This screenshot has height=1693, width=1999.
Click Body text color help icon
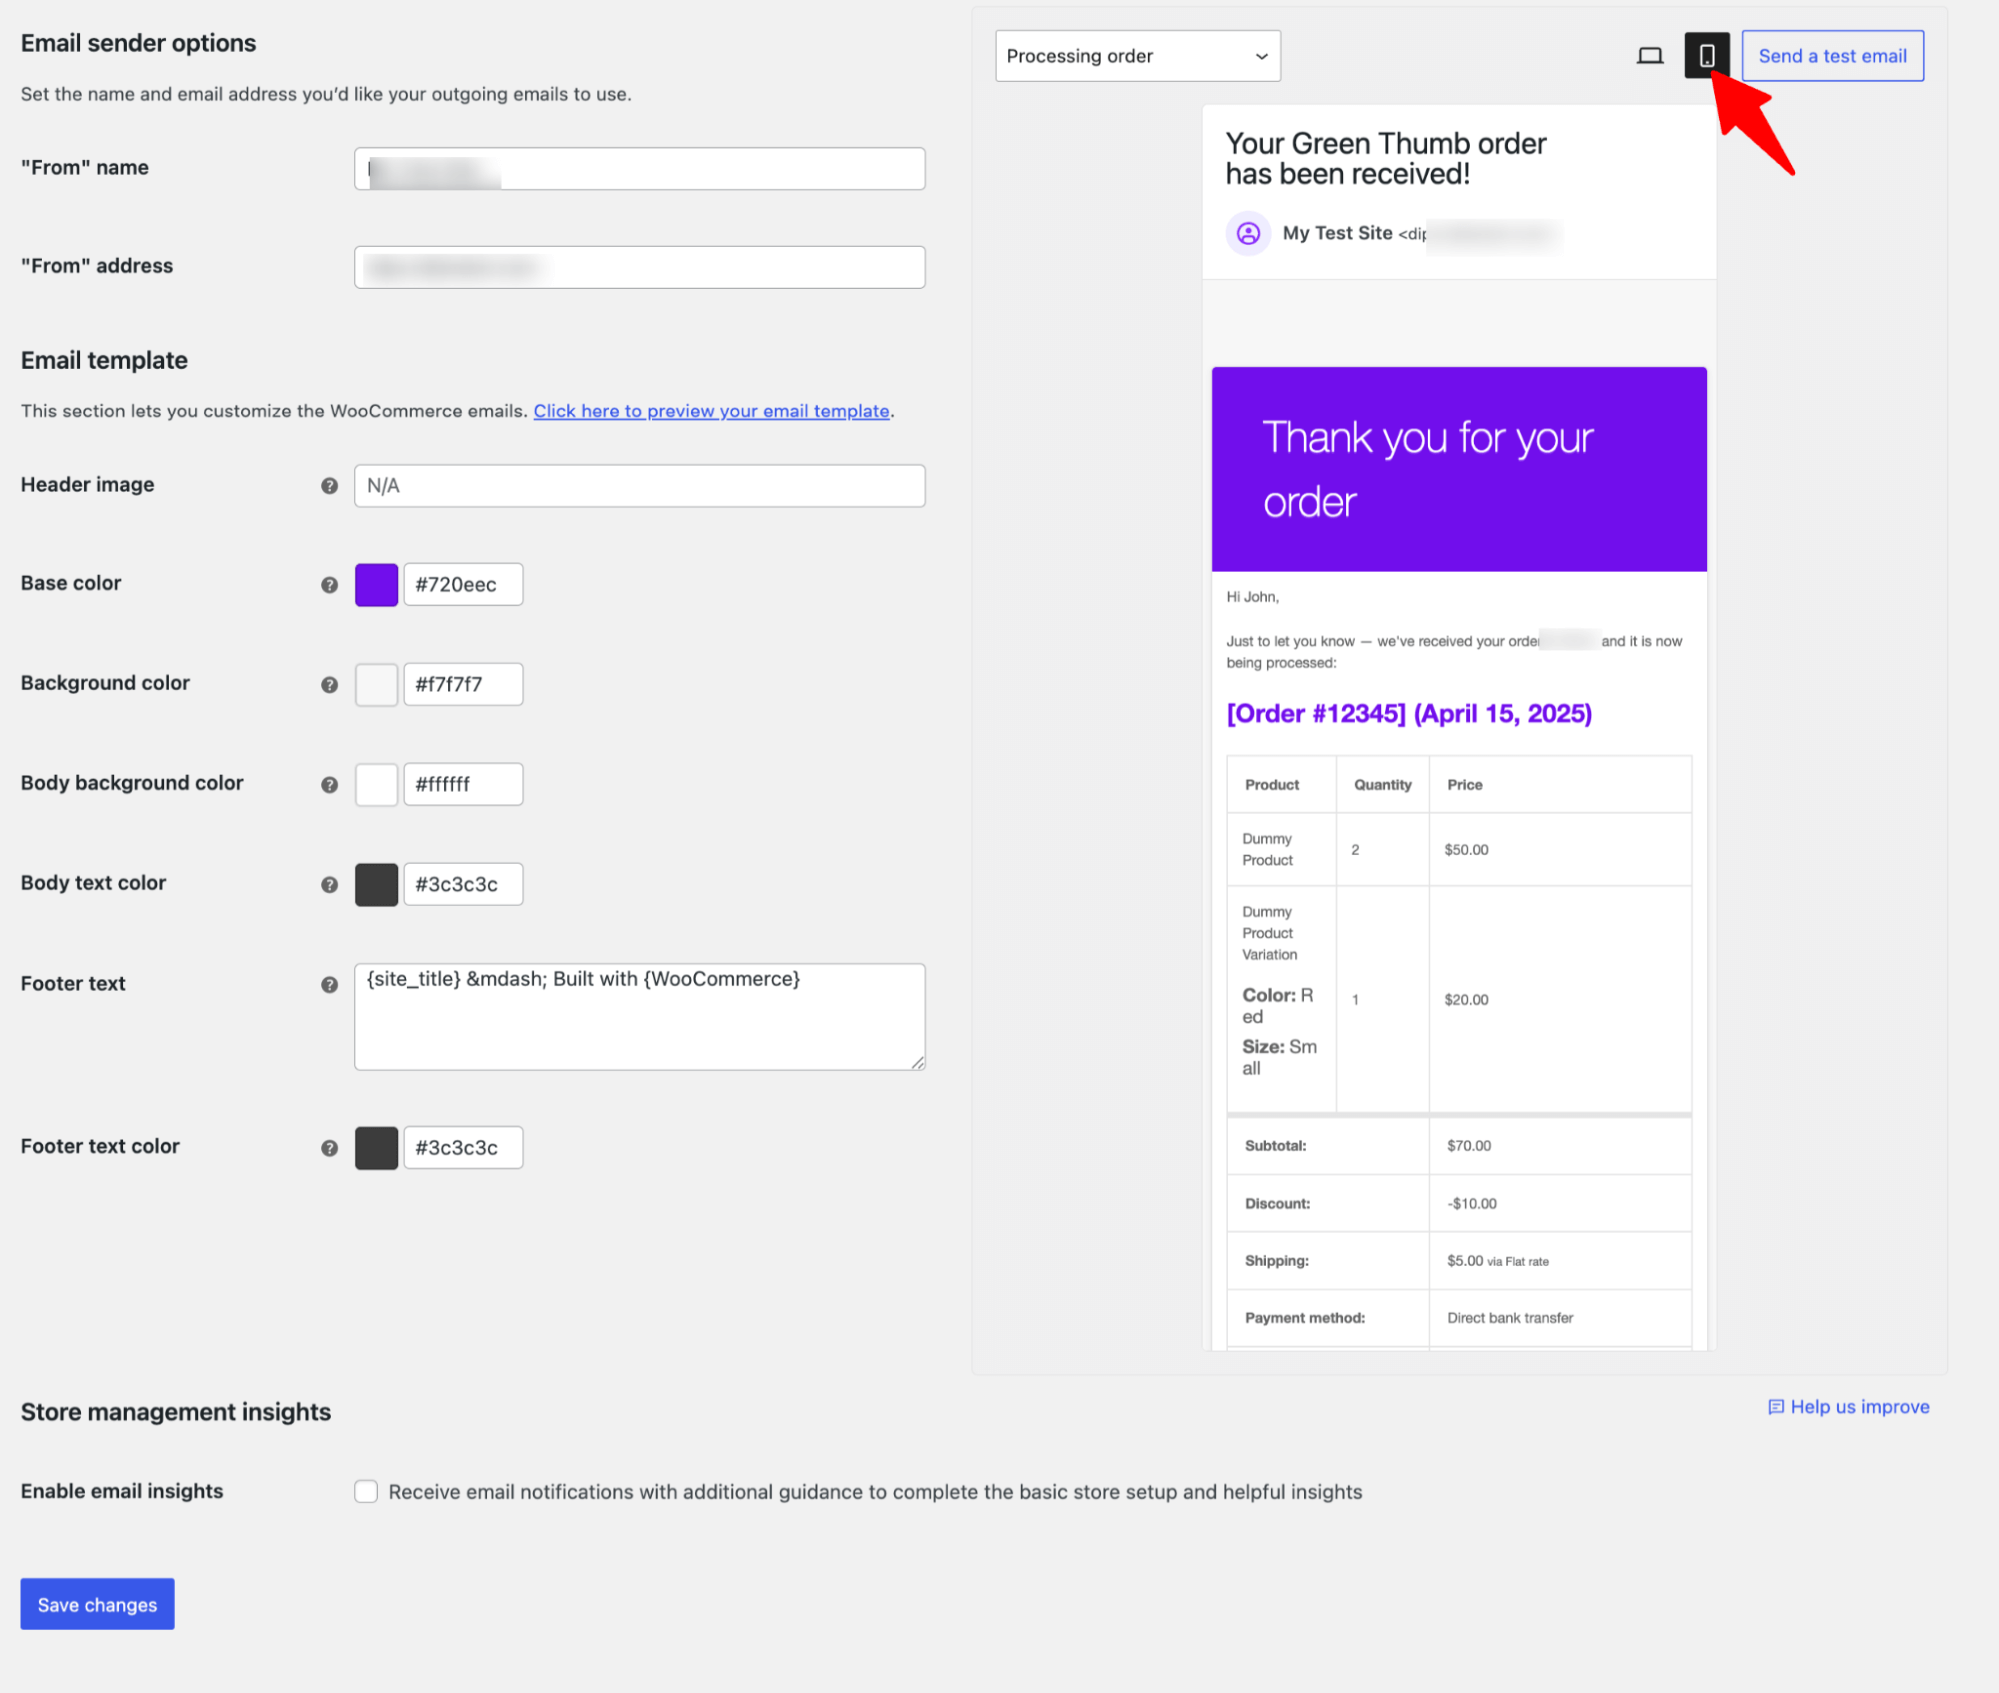pyautogui.click(x=329, y=885)
